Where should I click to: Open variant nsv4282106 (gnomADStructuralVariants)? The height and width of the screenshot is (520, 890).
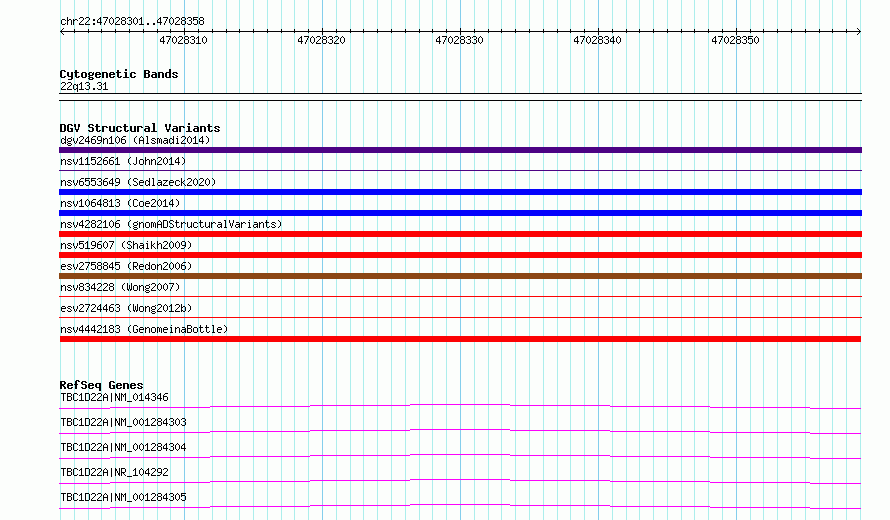(x=171, y=224)
